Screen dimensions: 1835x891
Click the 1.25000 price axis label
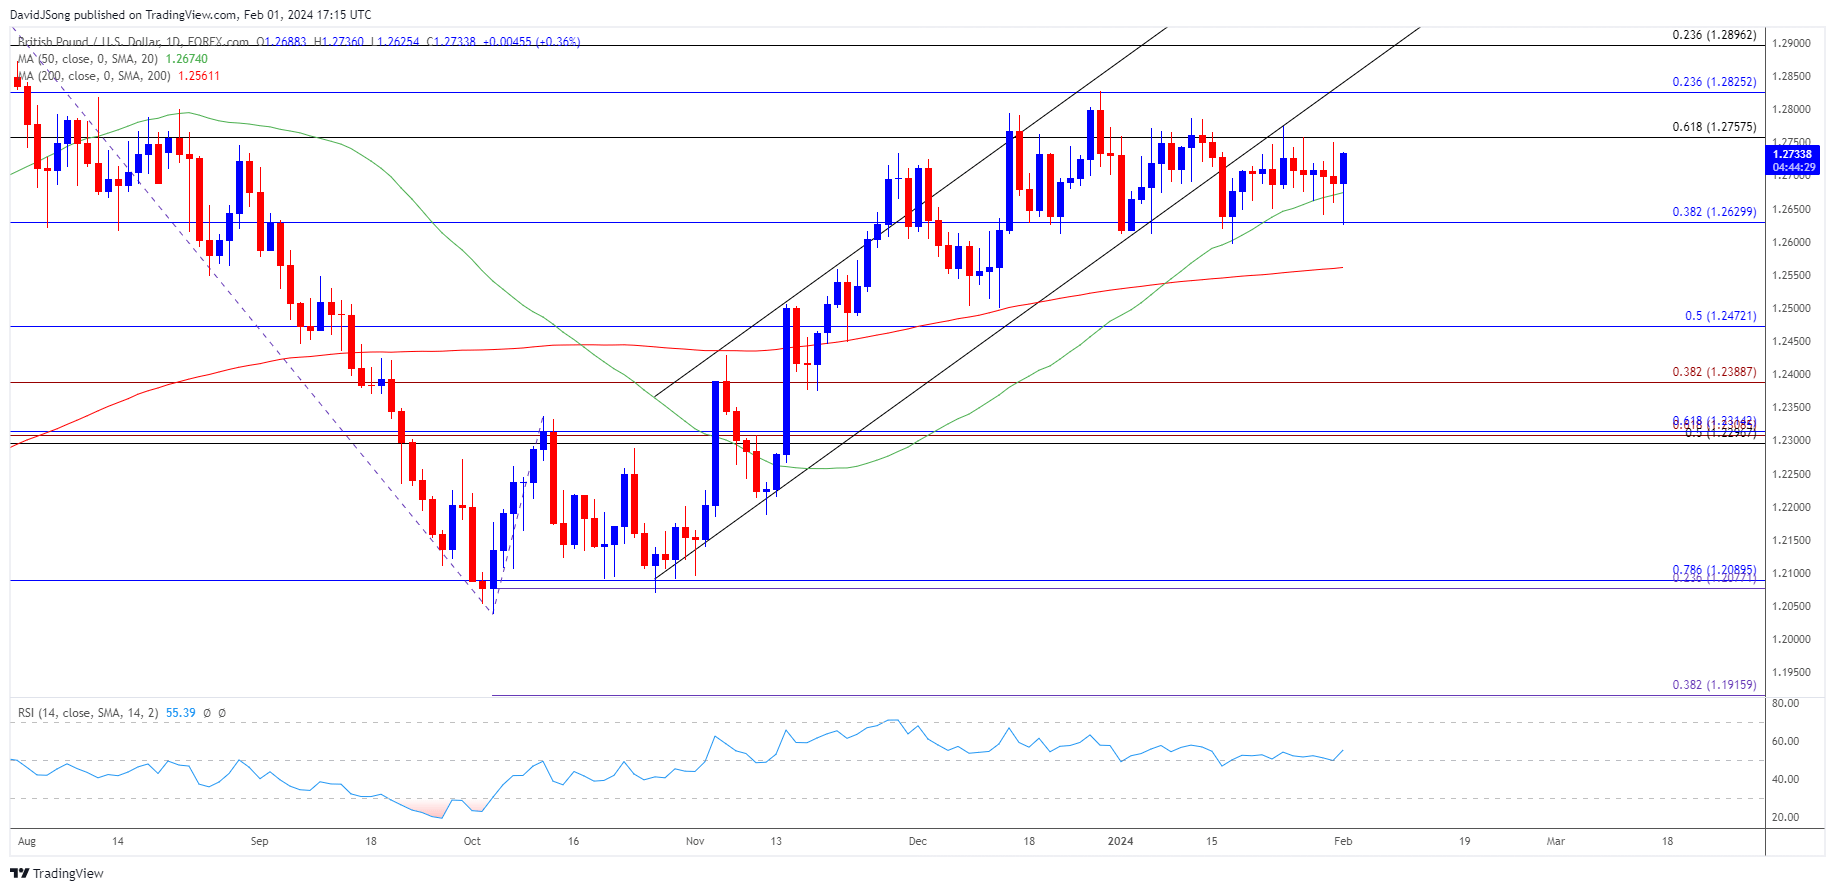(1791, 308)
